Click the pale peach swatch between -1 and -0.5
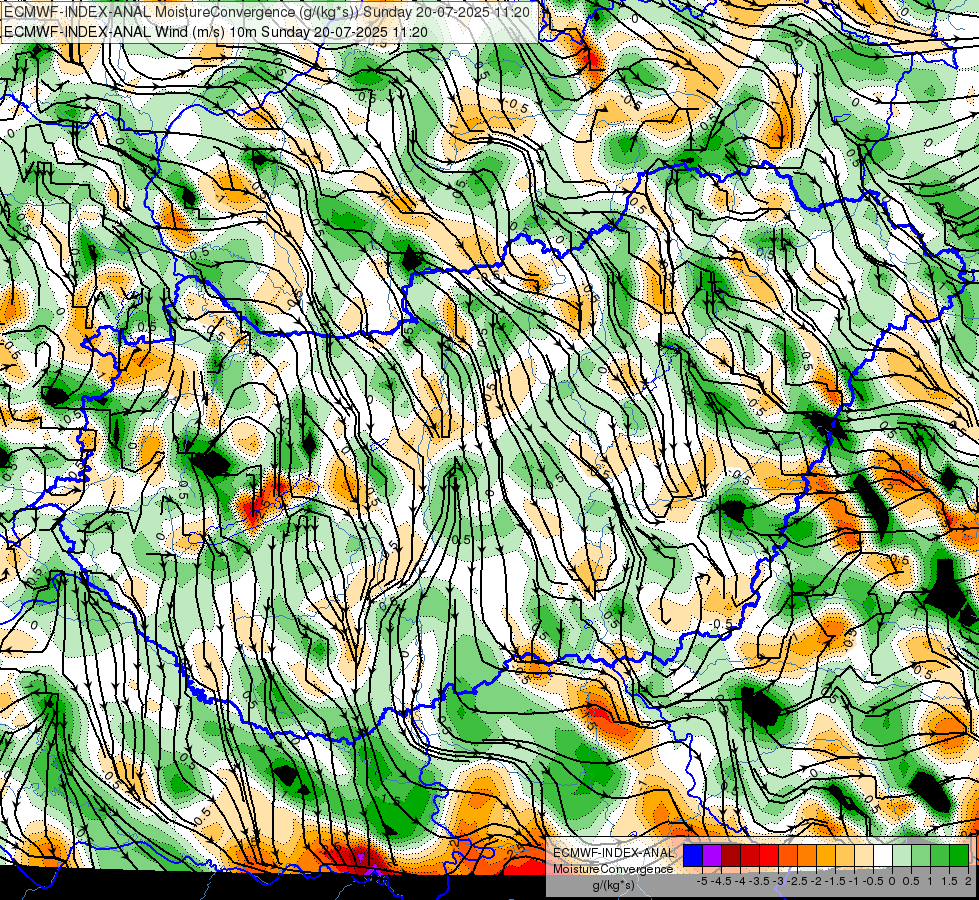Viewport: 979px width, 900px height. tap(864, 855)
